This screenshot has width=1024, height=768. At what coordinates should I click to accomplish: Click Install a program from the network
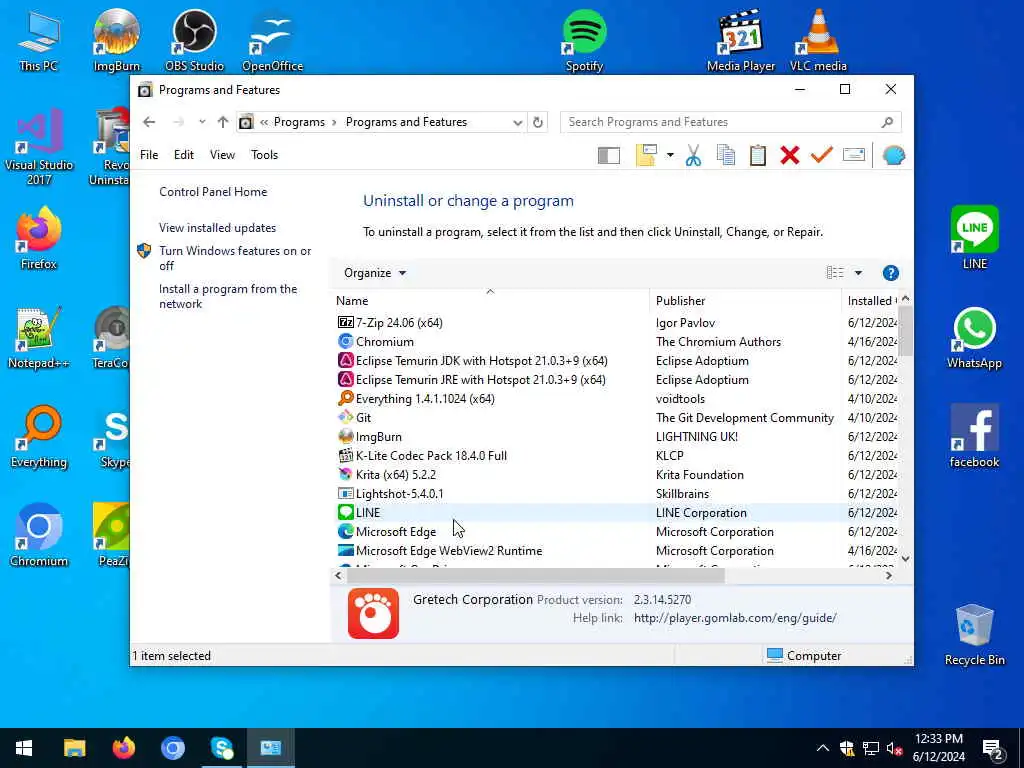pyautogui.click(x=228, y=296)
